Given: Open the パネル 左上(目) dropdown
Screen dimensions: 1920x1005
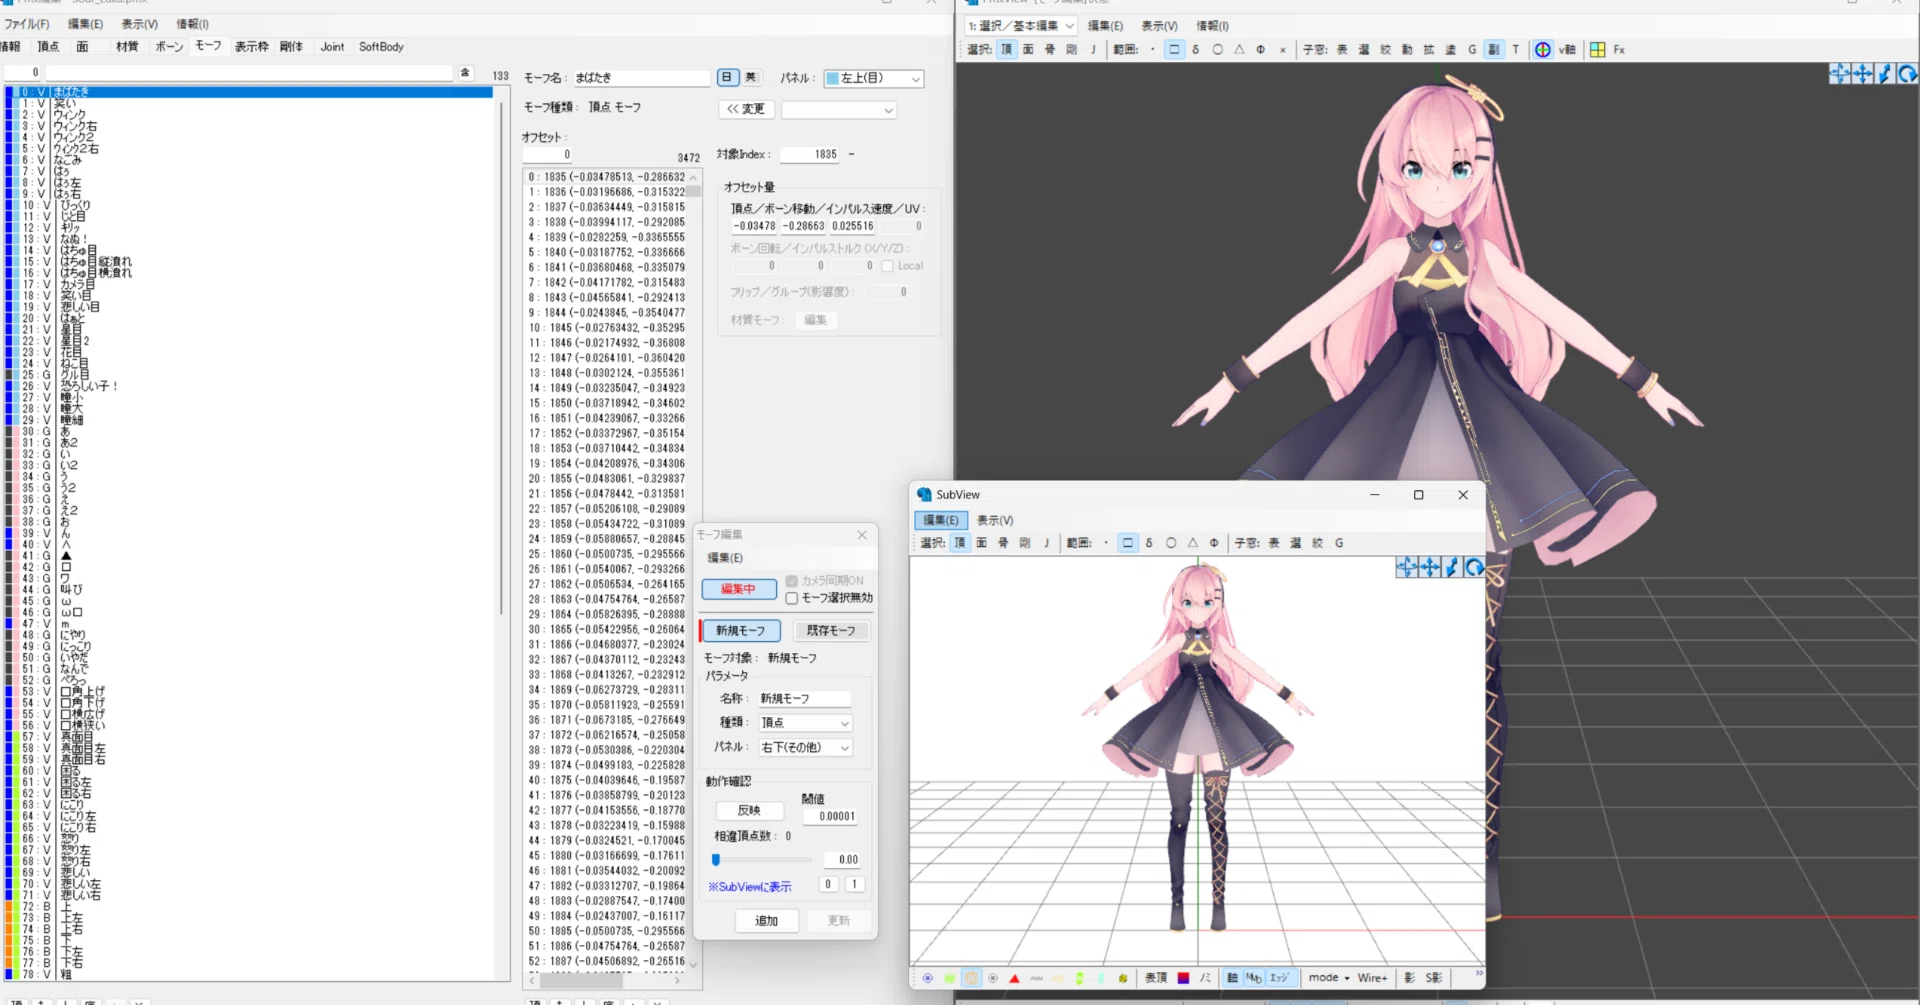Looking at the screenshot, I should 873,78.
